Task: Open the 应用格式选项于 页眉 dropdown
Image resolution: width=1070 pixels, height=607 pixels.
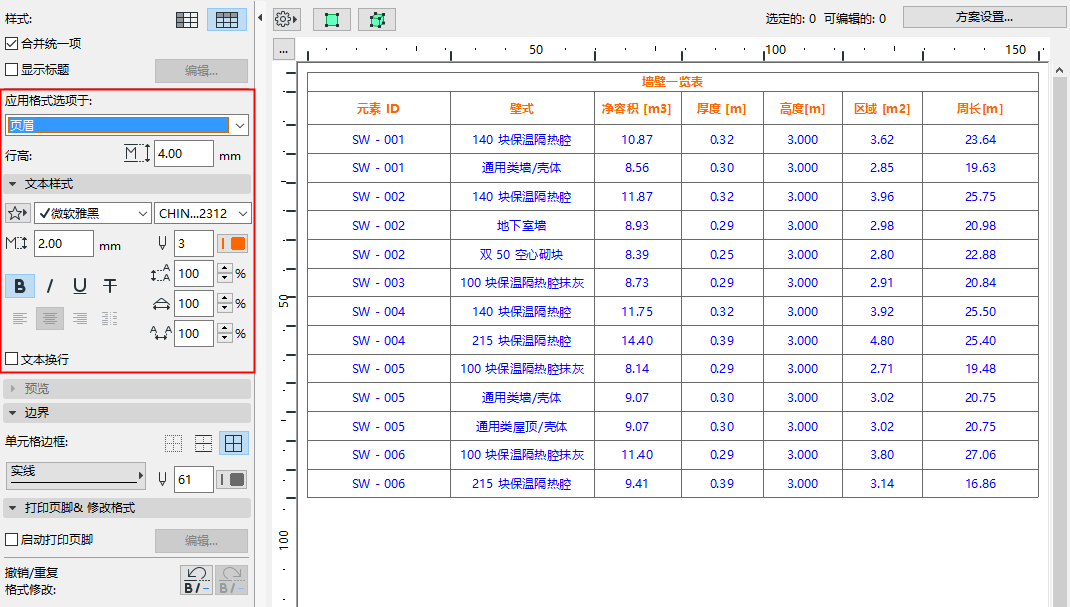Action: point(127,125)
